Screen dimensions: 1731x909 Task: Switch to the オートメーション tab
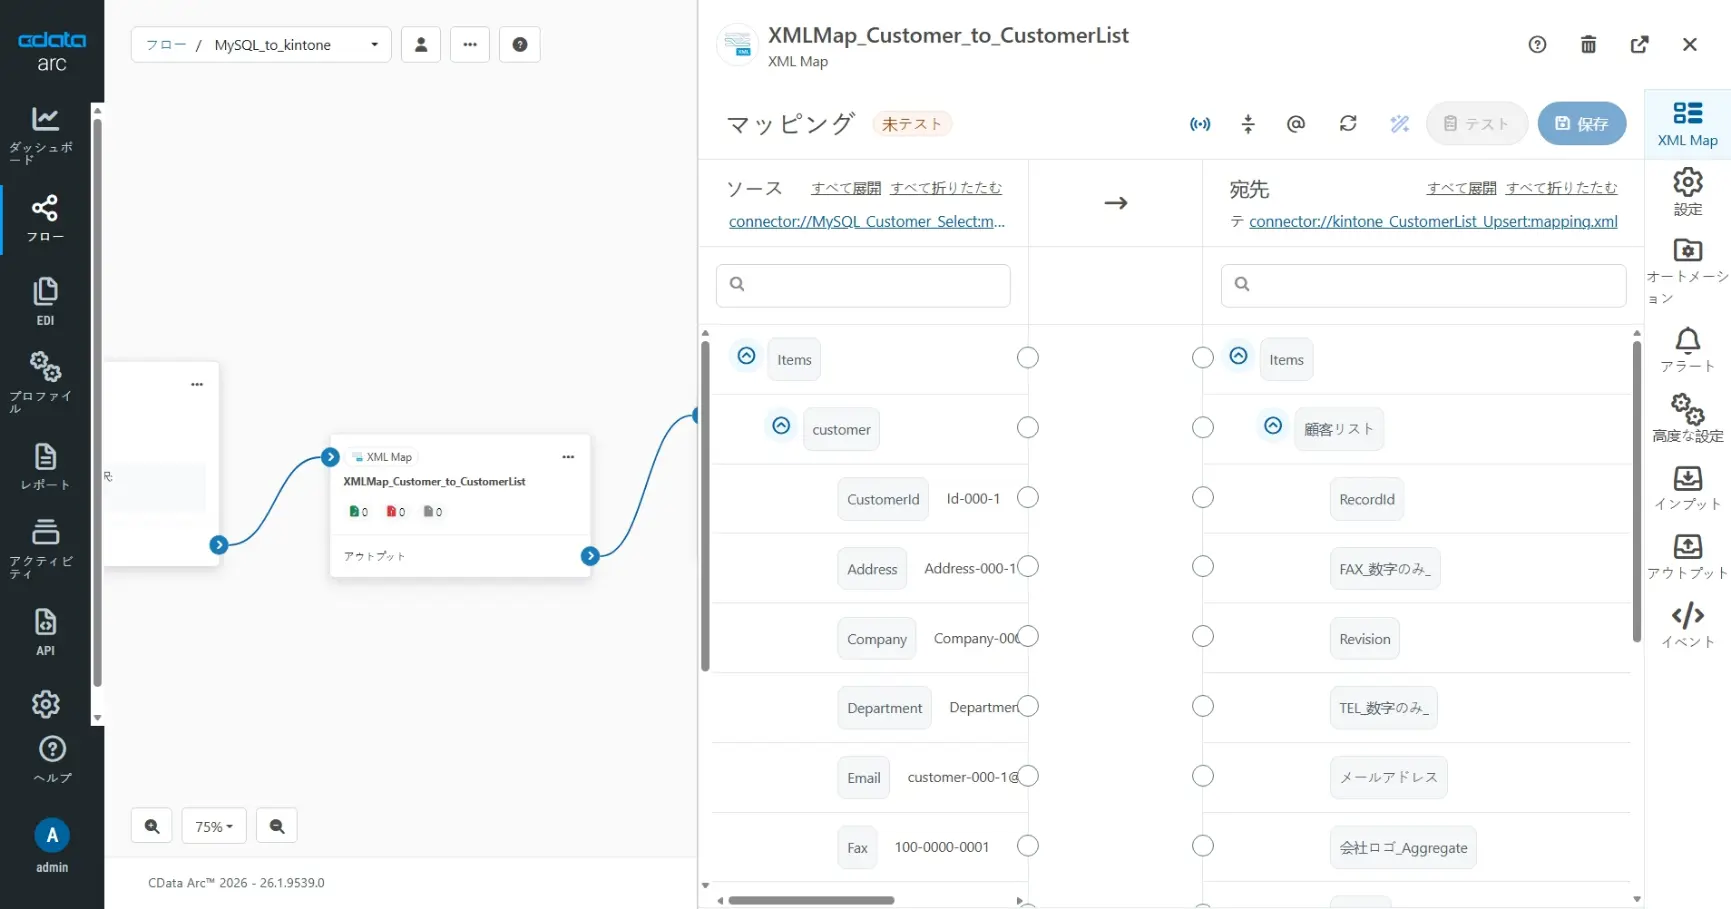pos(1688,271)
